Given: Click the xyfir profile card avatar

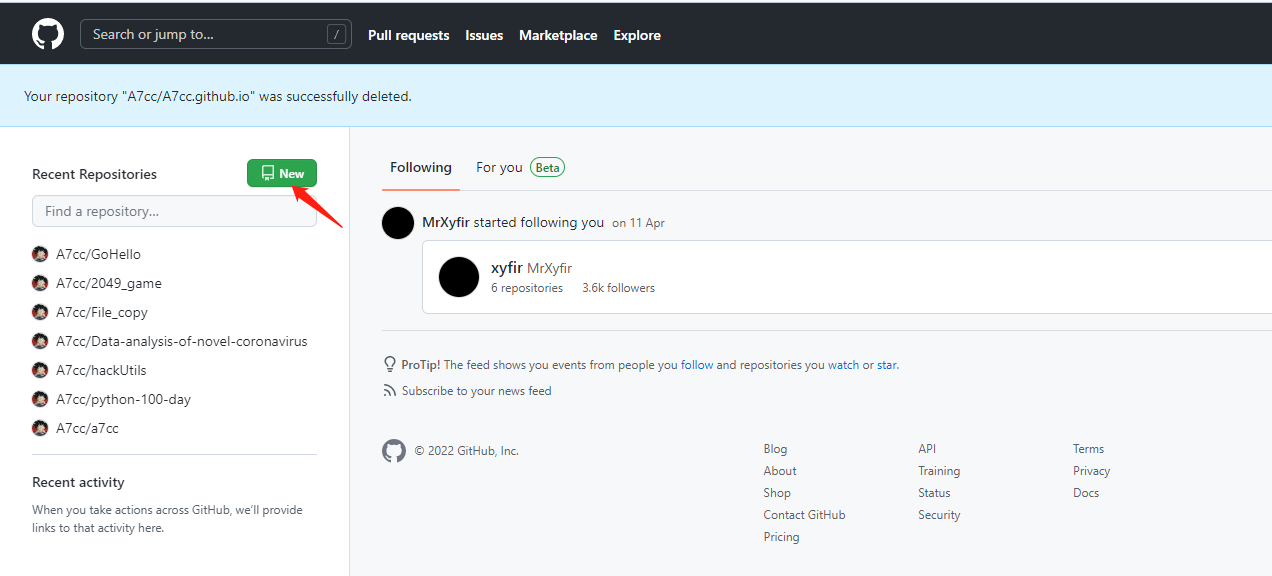Looking at the screenshot, I should point(459,277).
